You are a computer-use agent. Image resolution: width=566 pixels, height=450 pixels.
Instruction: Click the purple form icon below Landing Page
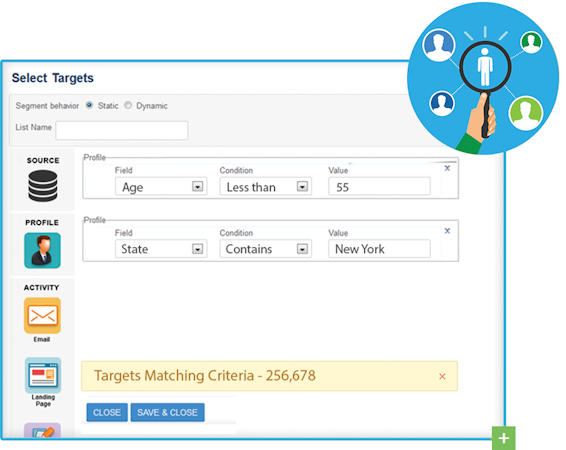click(x=42, y=431)
